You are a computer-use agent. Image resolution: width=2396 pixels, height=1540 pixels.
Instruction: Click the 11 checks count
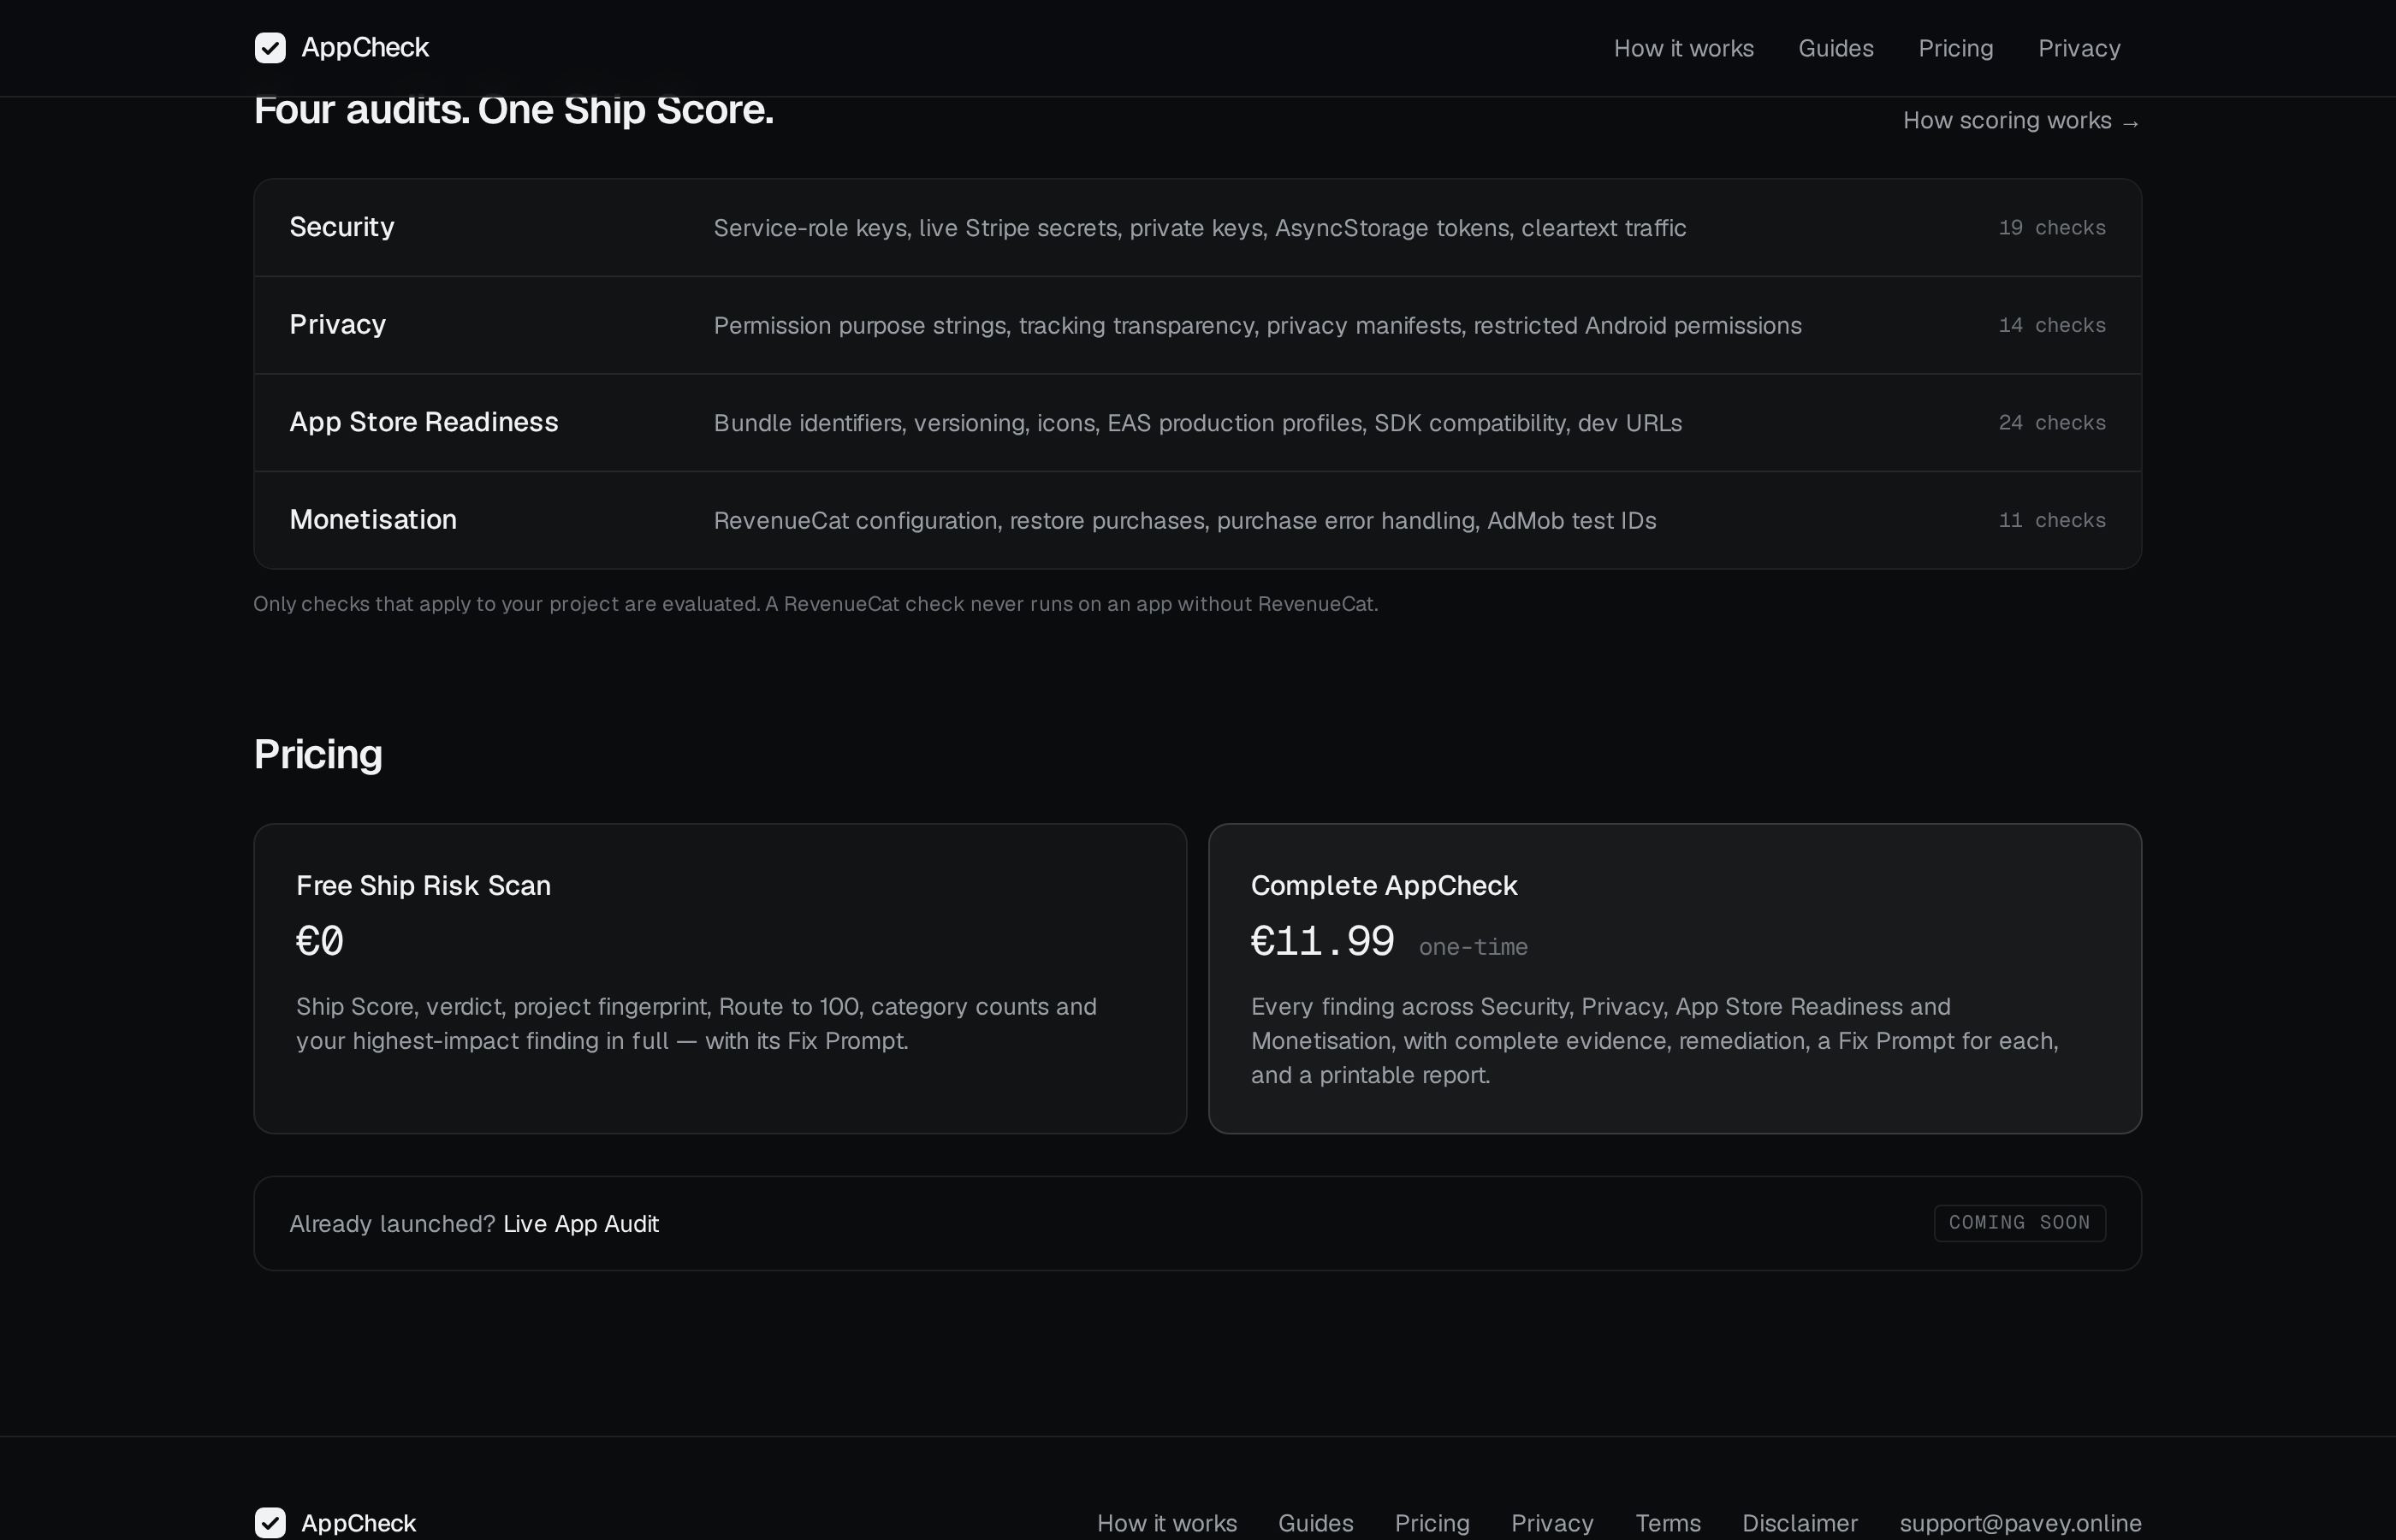pos(2052,520)
